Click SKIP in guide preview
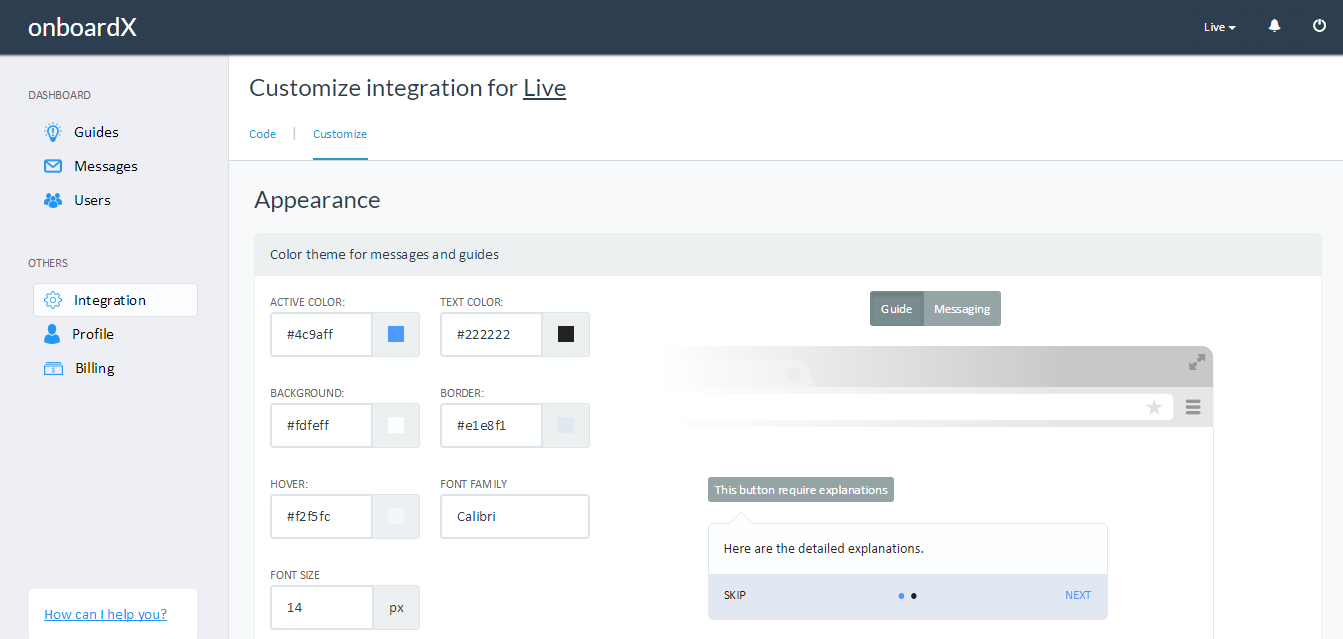1343x639 pixels. 735,595
